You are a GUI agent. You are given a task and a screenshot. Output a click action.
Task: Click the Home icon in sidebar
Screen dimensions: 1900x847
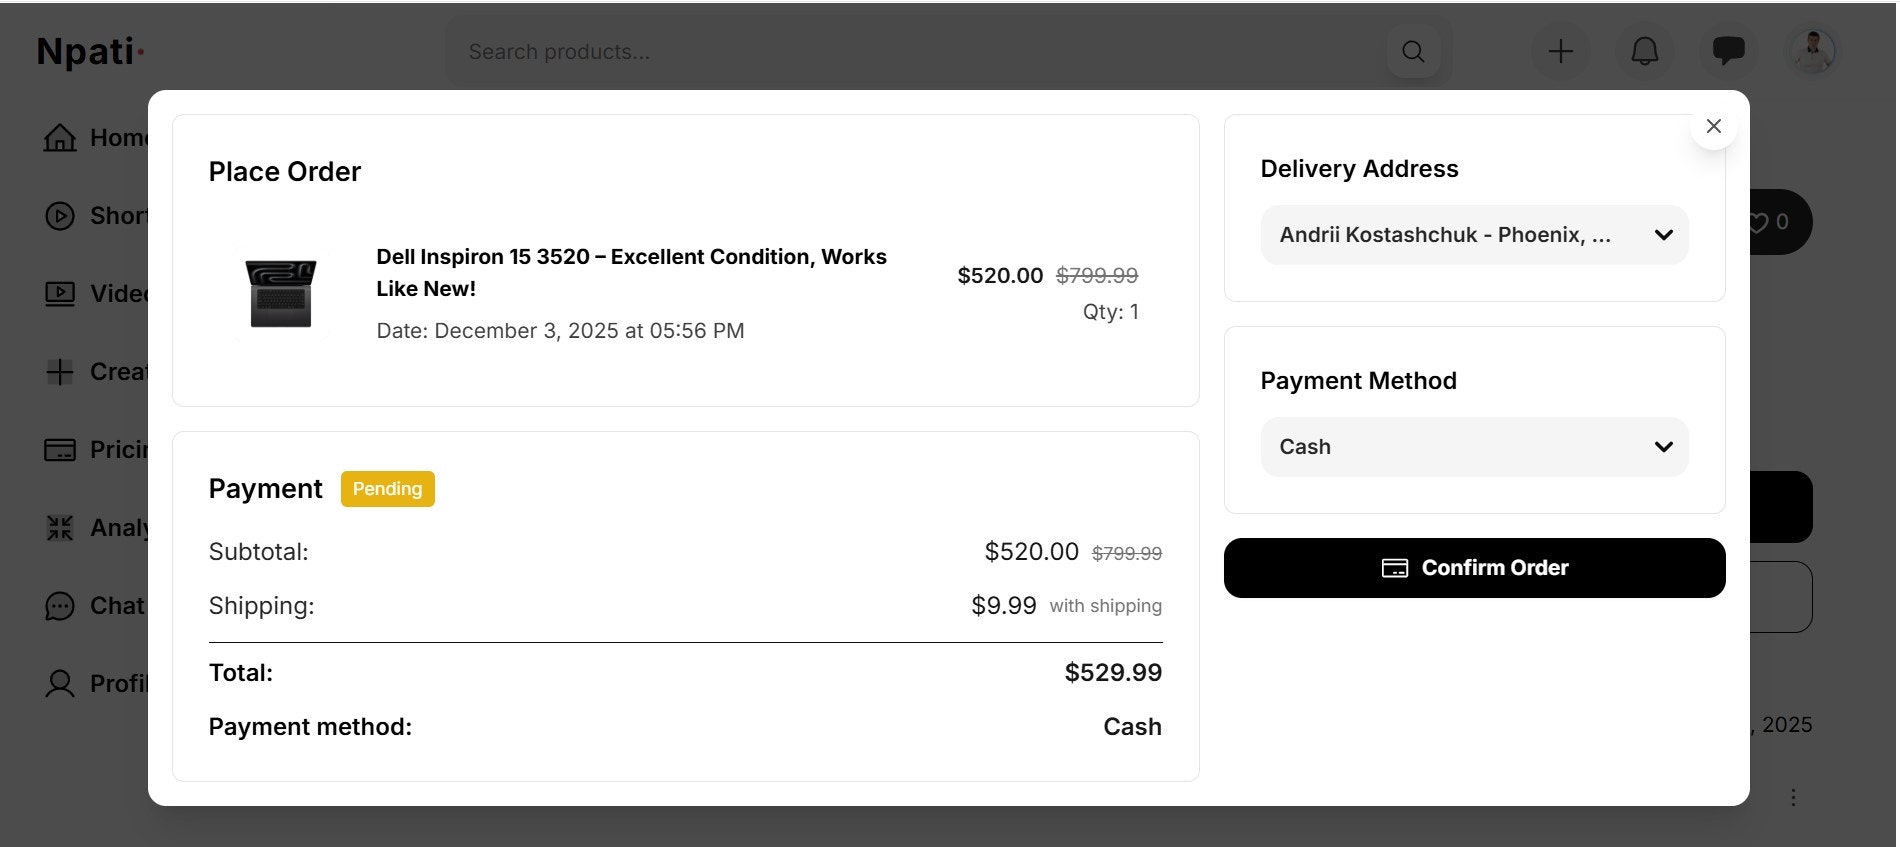pos(60,138)
